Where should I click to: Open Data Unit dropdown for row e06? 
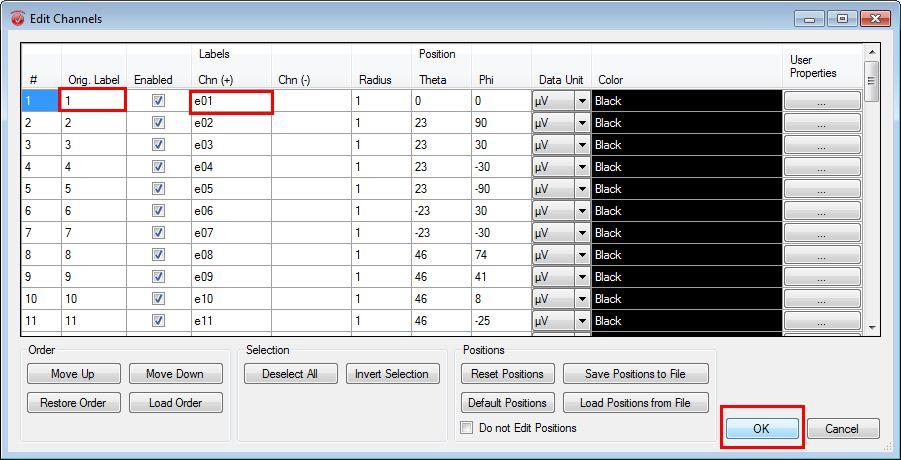click(582, 211)
